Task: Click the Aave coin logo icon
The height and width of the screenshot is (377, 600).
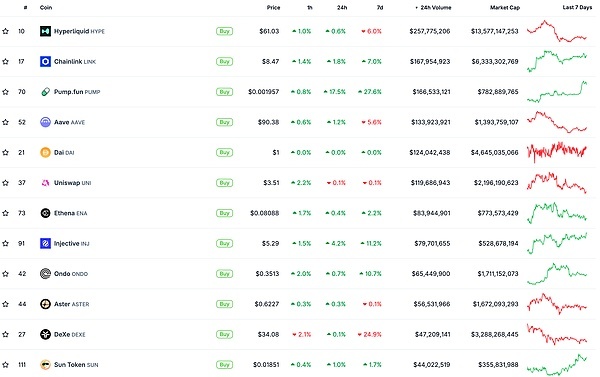Action: click(x=45, y=122)
